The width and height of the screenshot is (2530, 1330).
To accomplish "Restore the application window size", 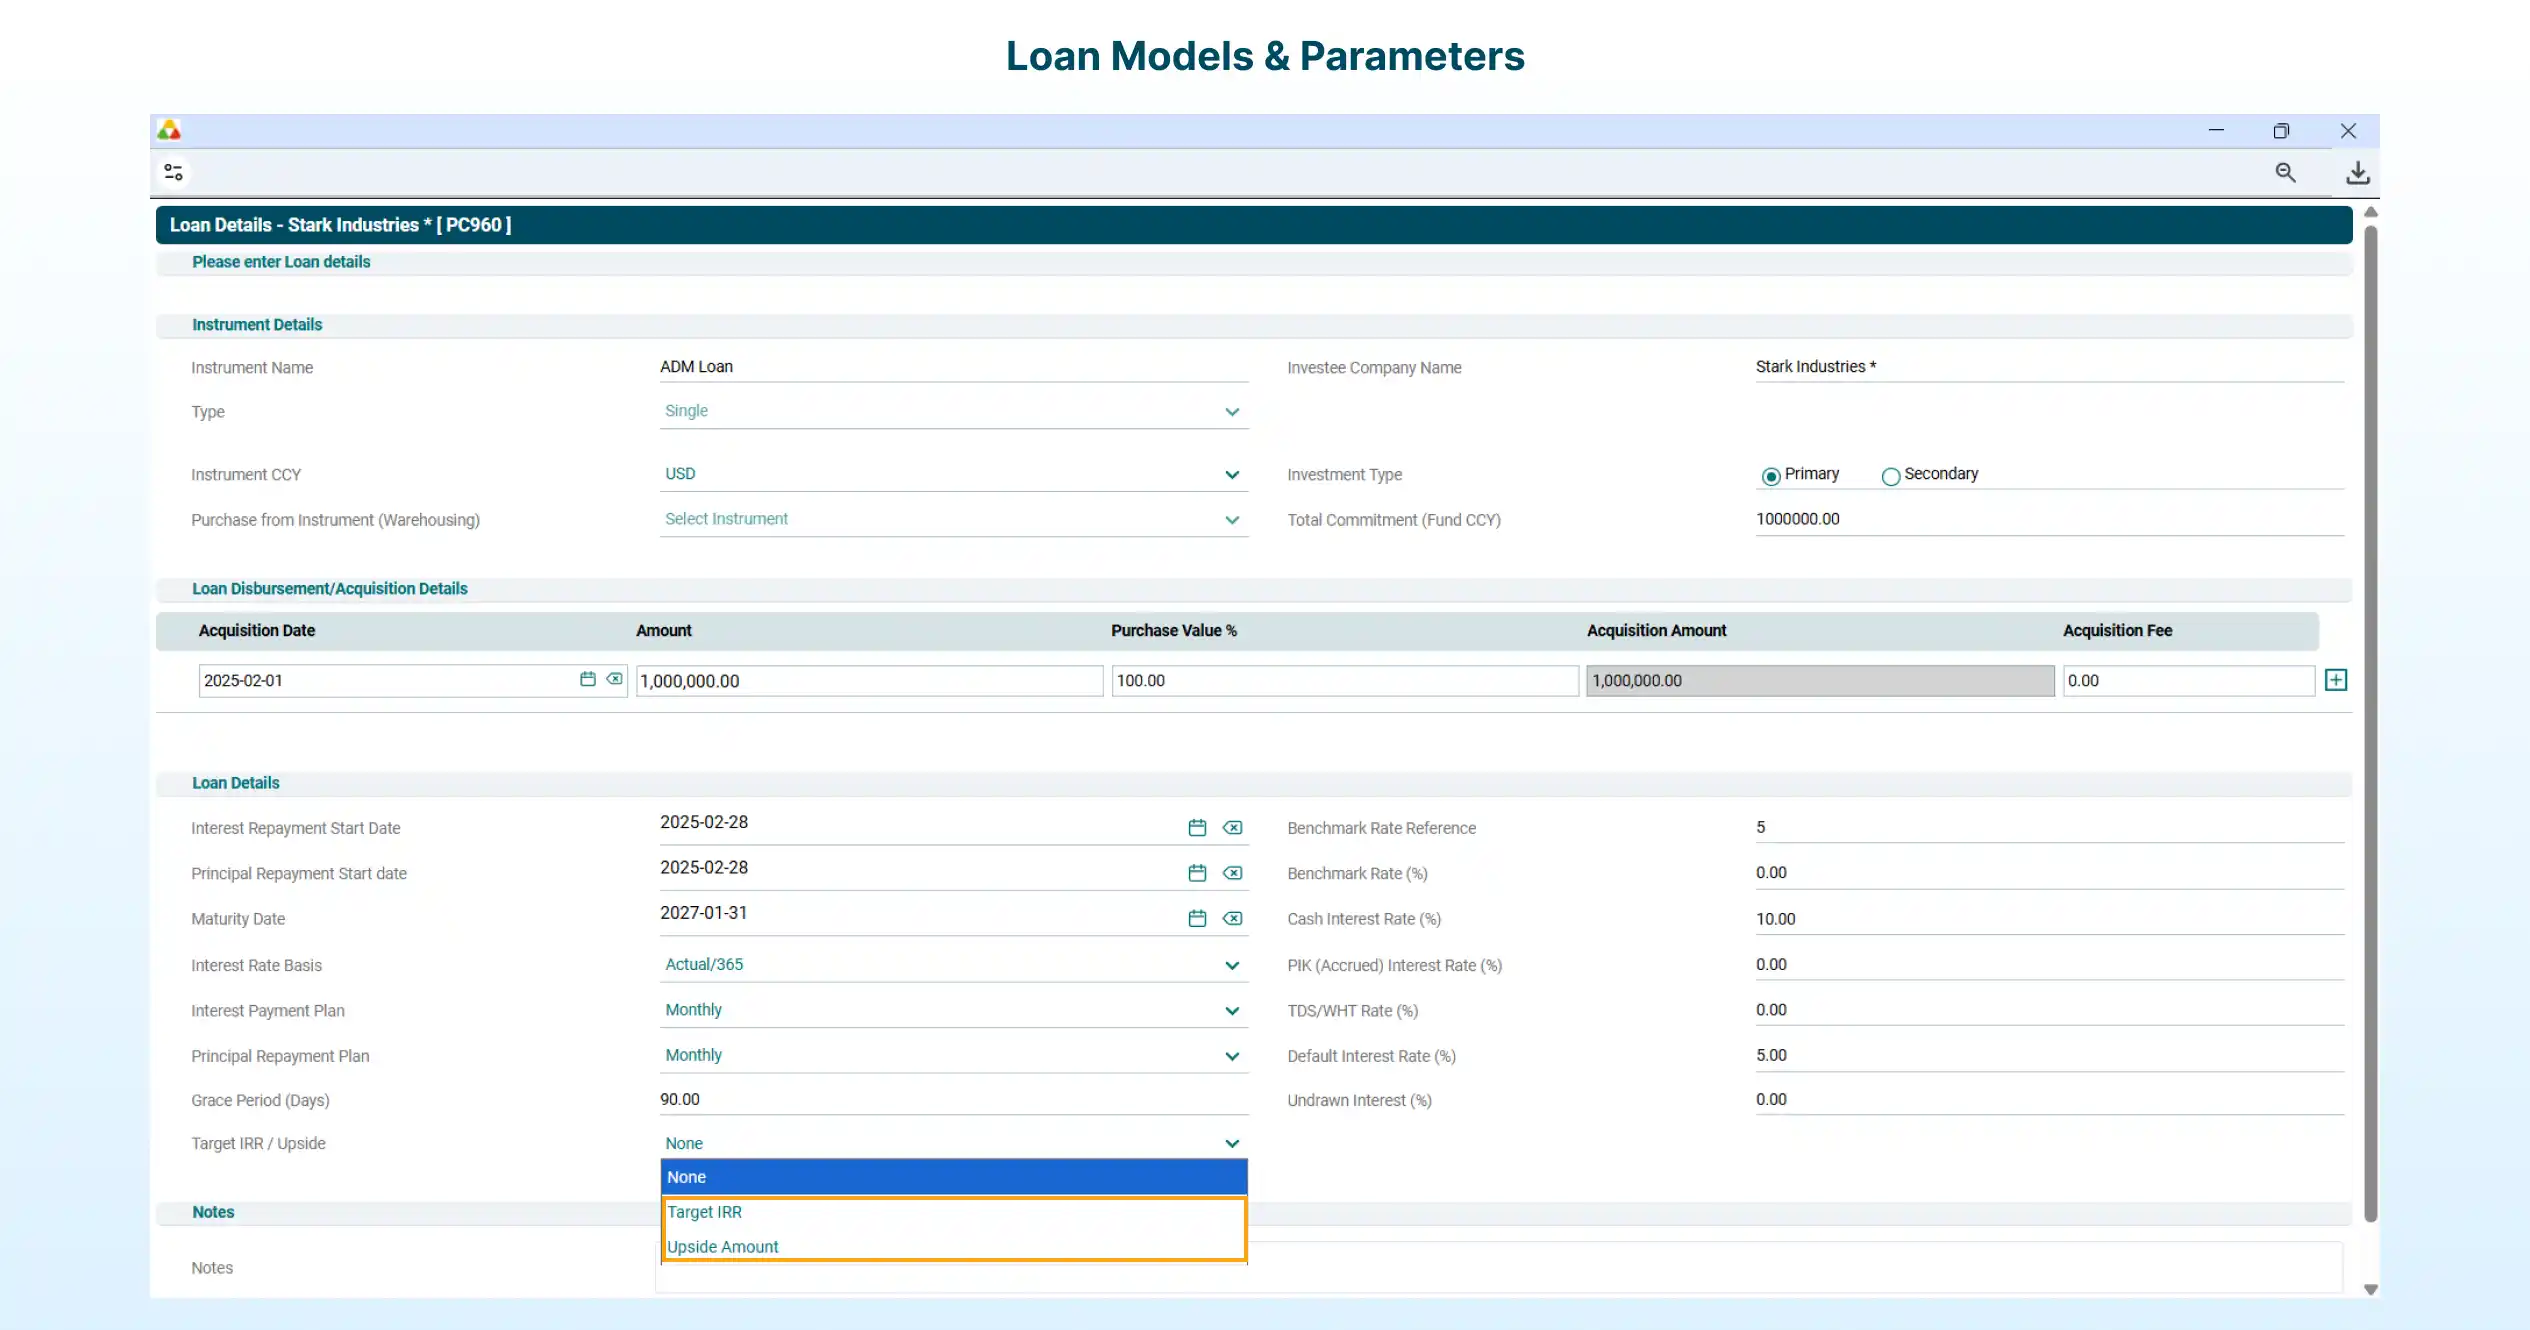I will click(2281, 130).
